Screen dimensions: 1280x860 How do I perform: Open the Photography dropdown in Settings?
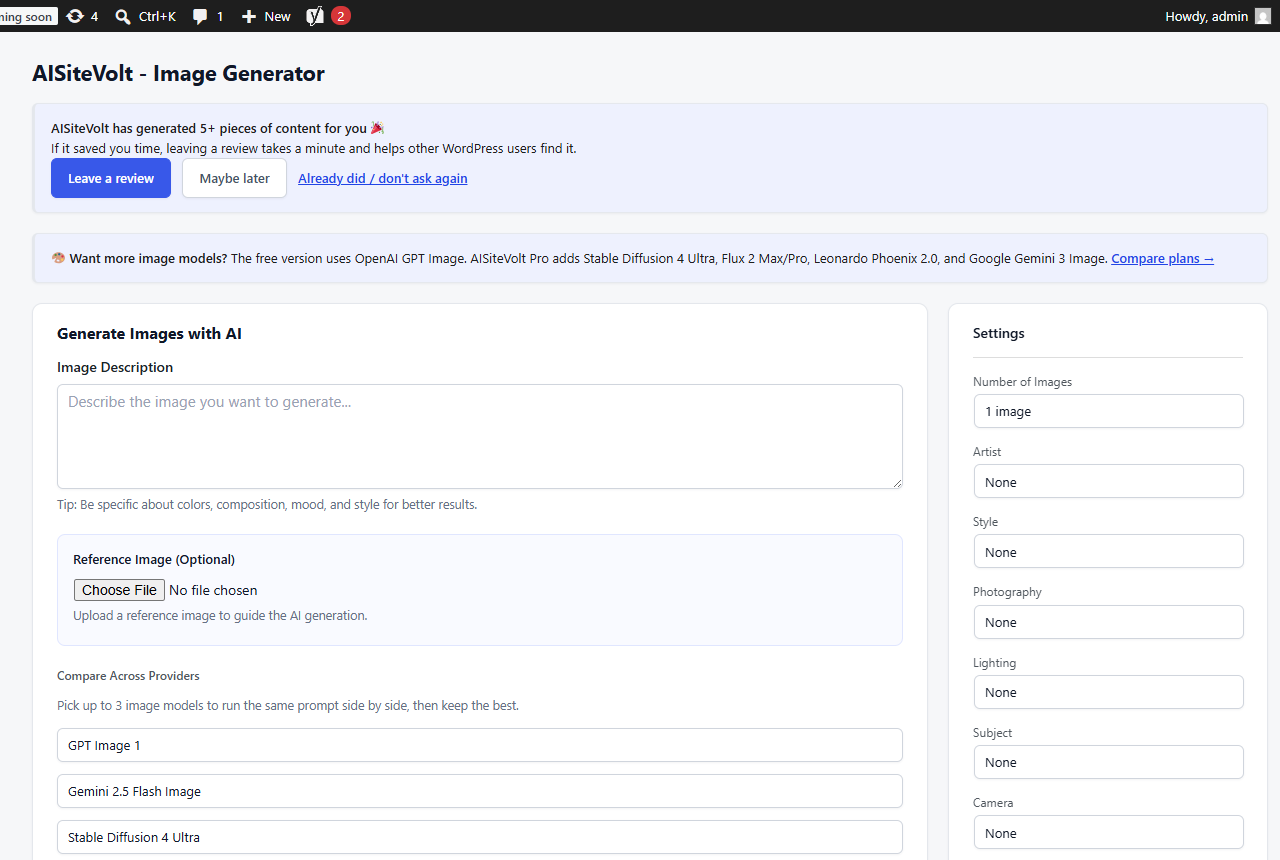point(1108,622)
